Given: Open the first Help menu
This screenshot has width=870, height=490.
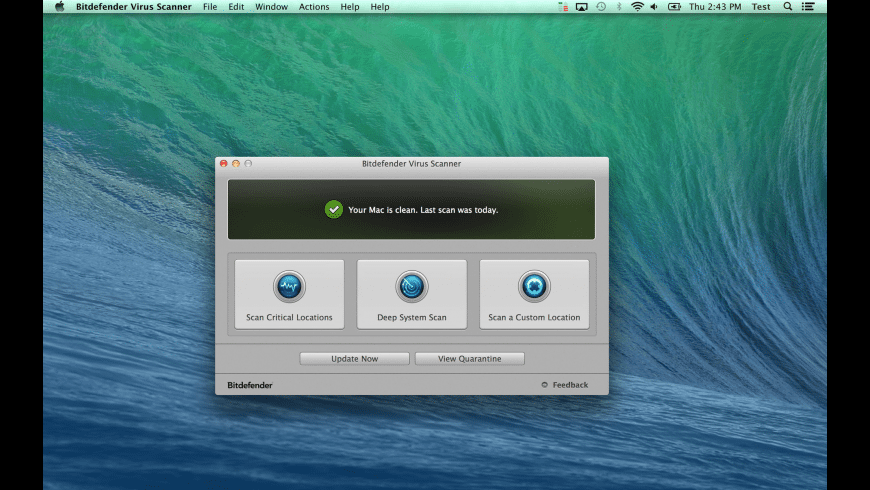Looking at the screenshot, I should (x=350, y=7).
